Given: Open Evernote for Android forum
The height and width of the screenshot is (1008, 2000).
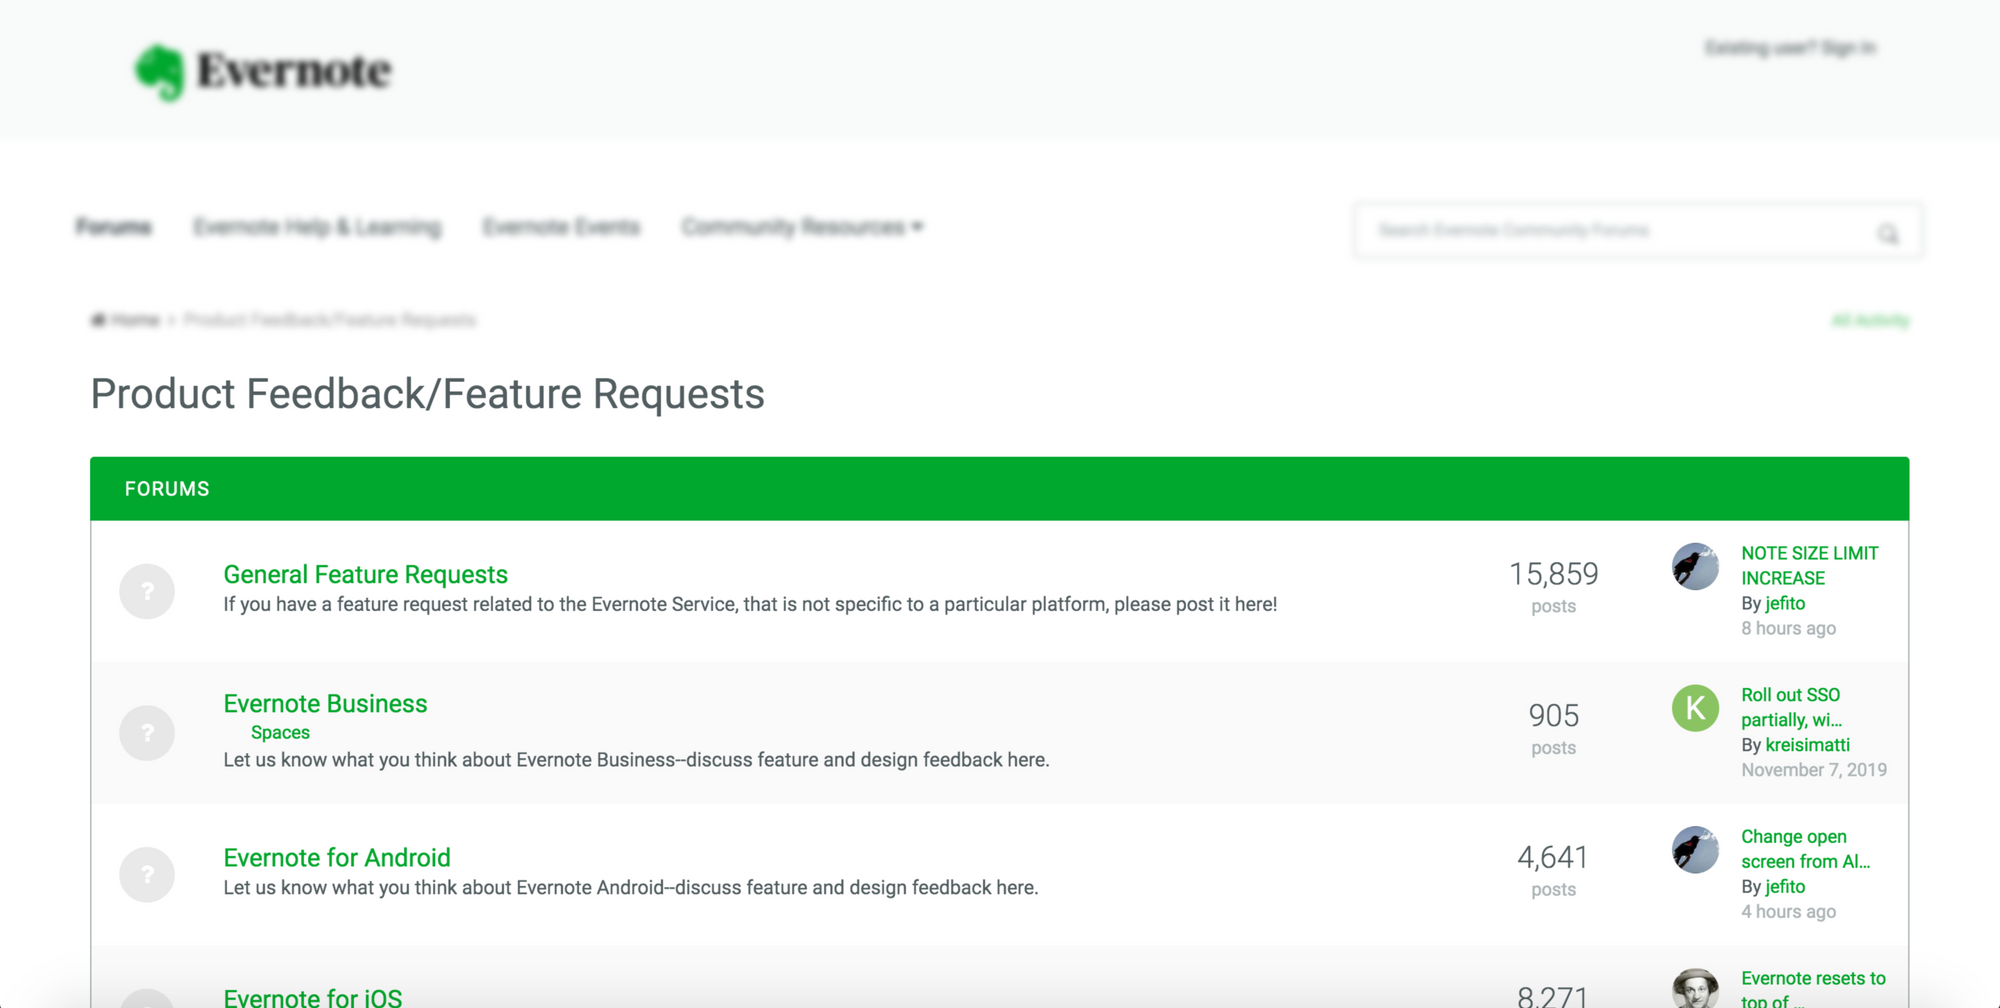Looking at the screenshot, I should tap(337, 857).
